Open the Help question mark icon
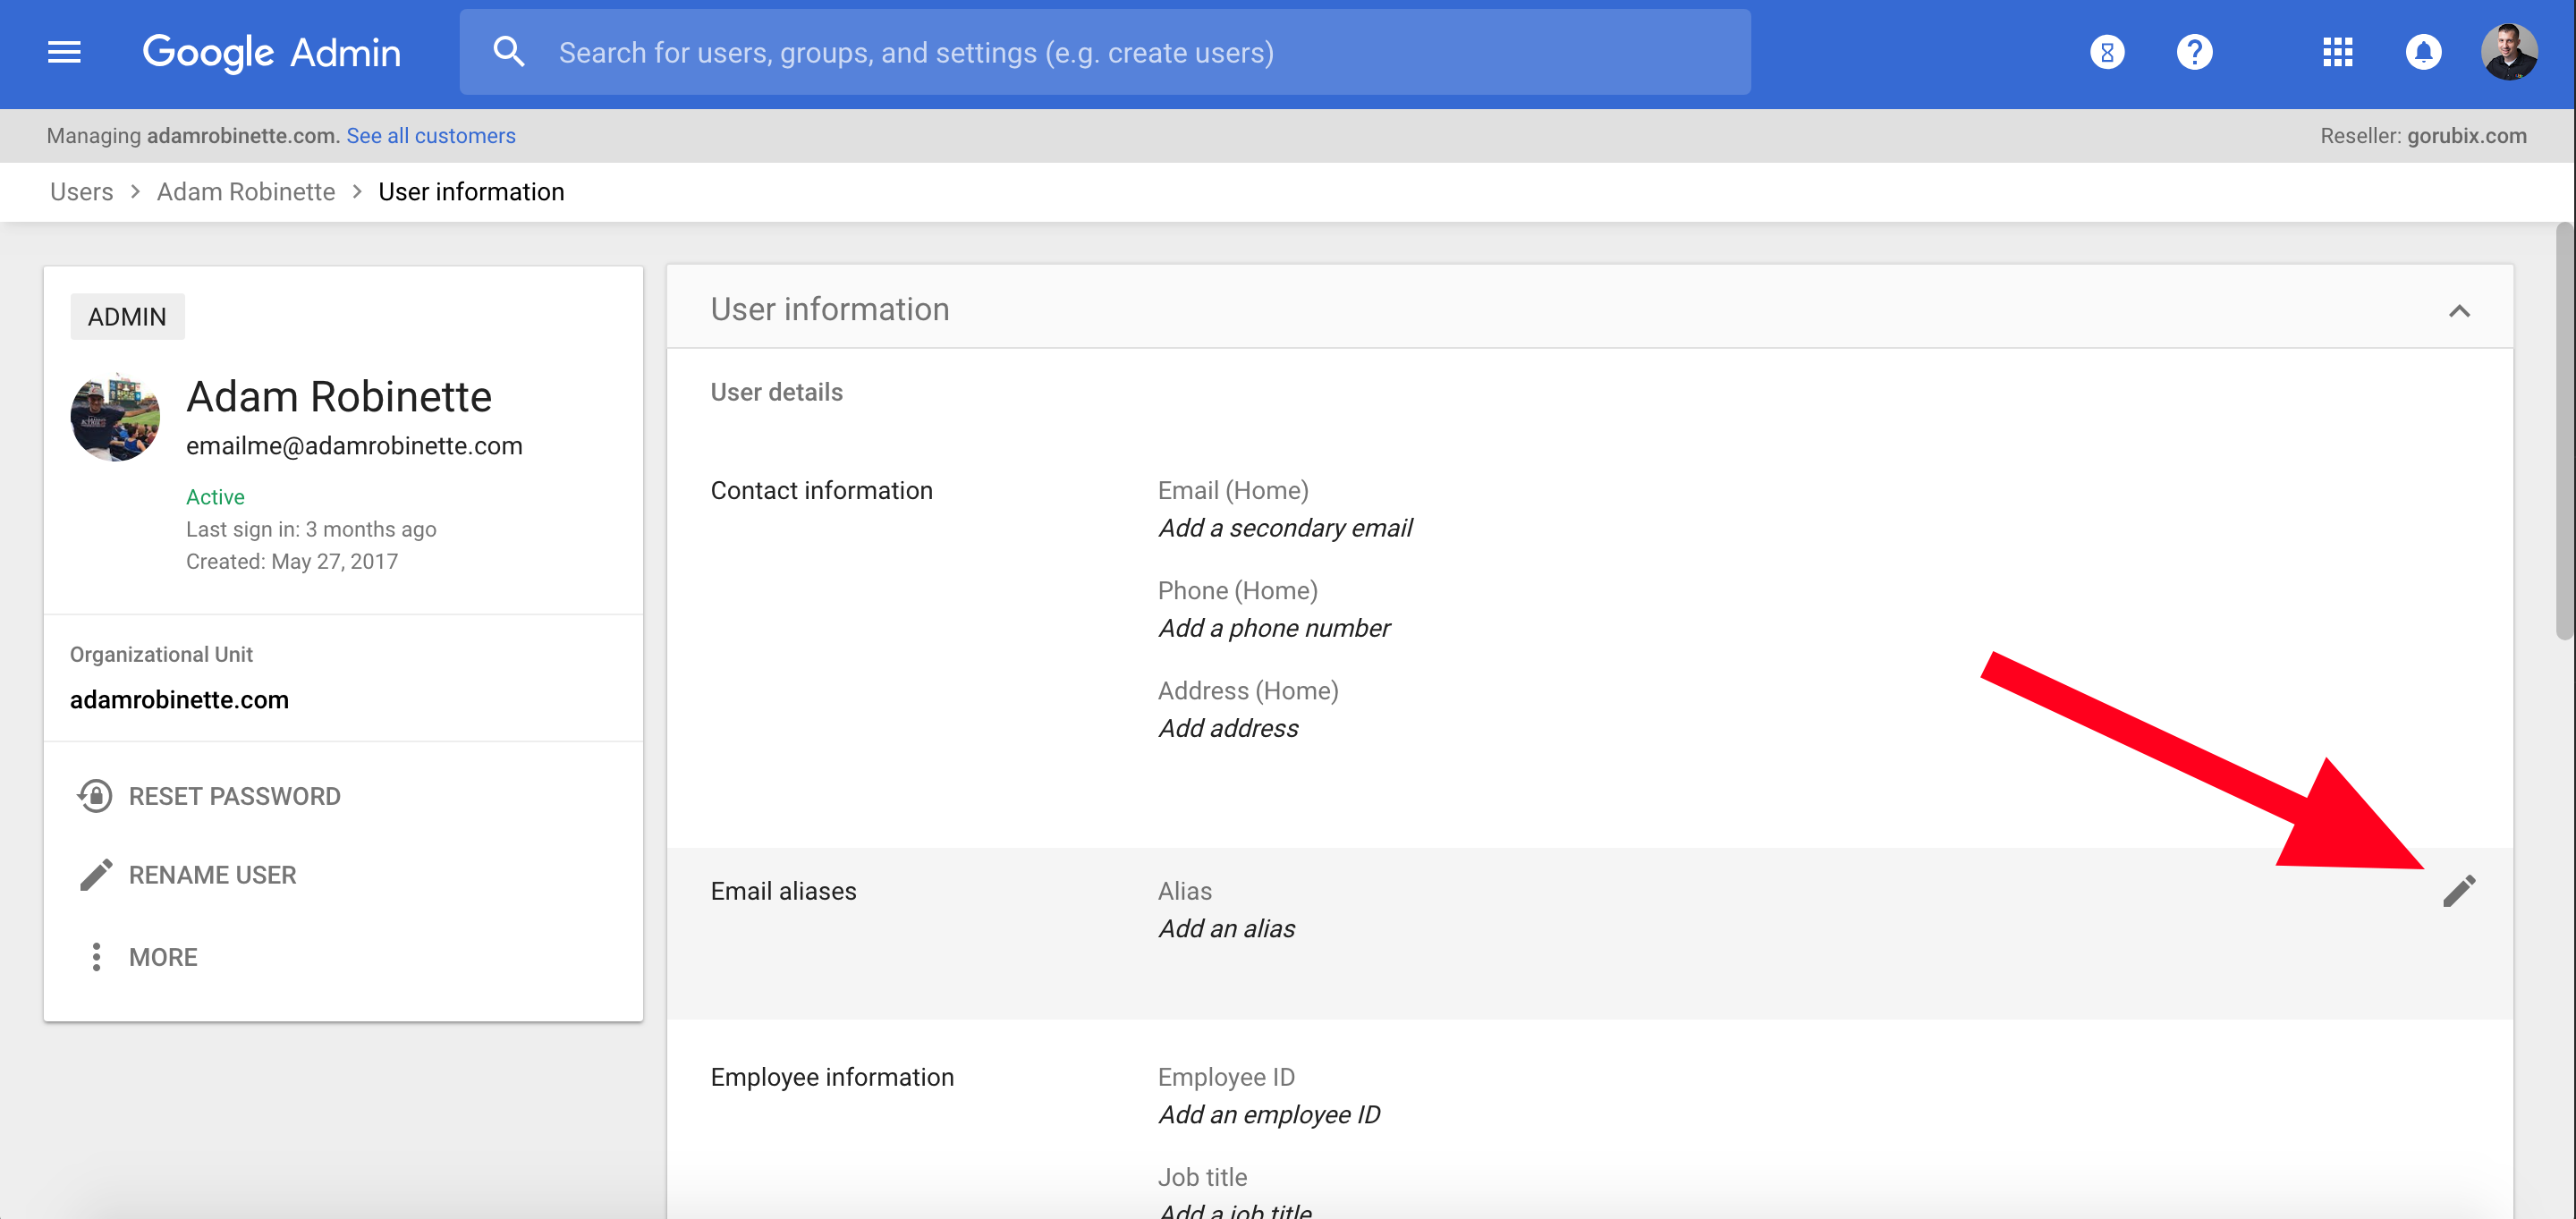This screenshot has height=1219, width=2576. 2194,52
